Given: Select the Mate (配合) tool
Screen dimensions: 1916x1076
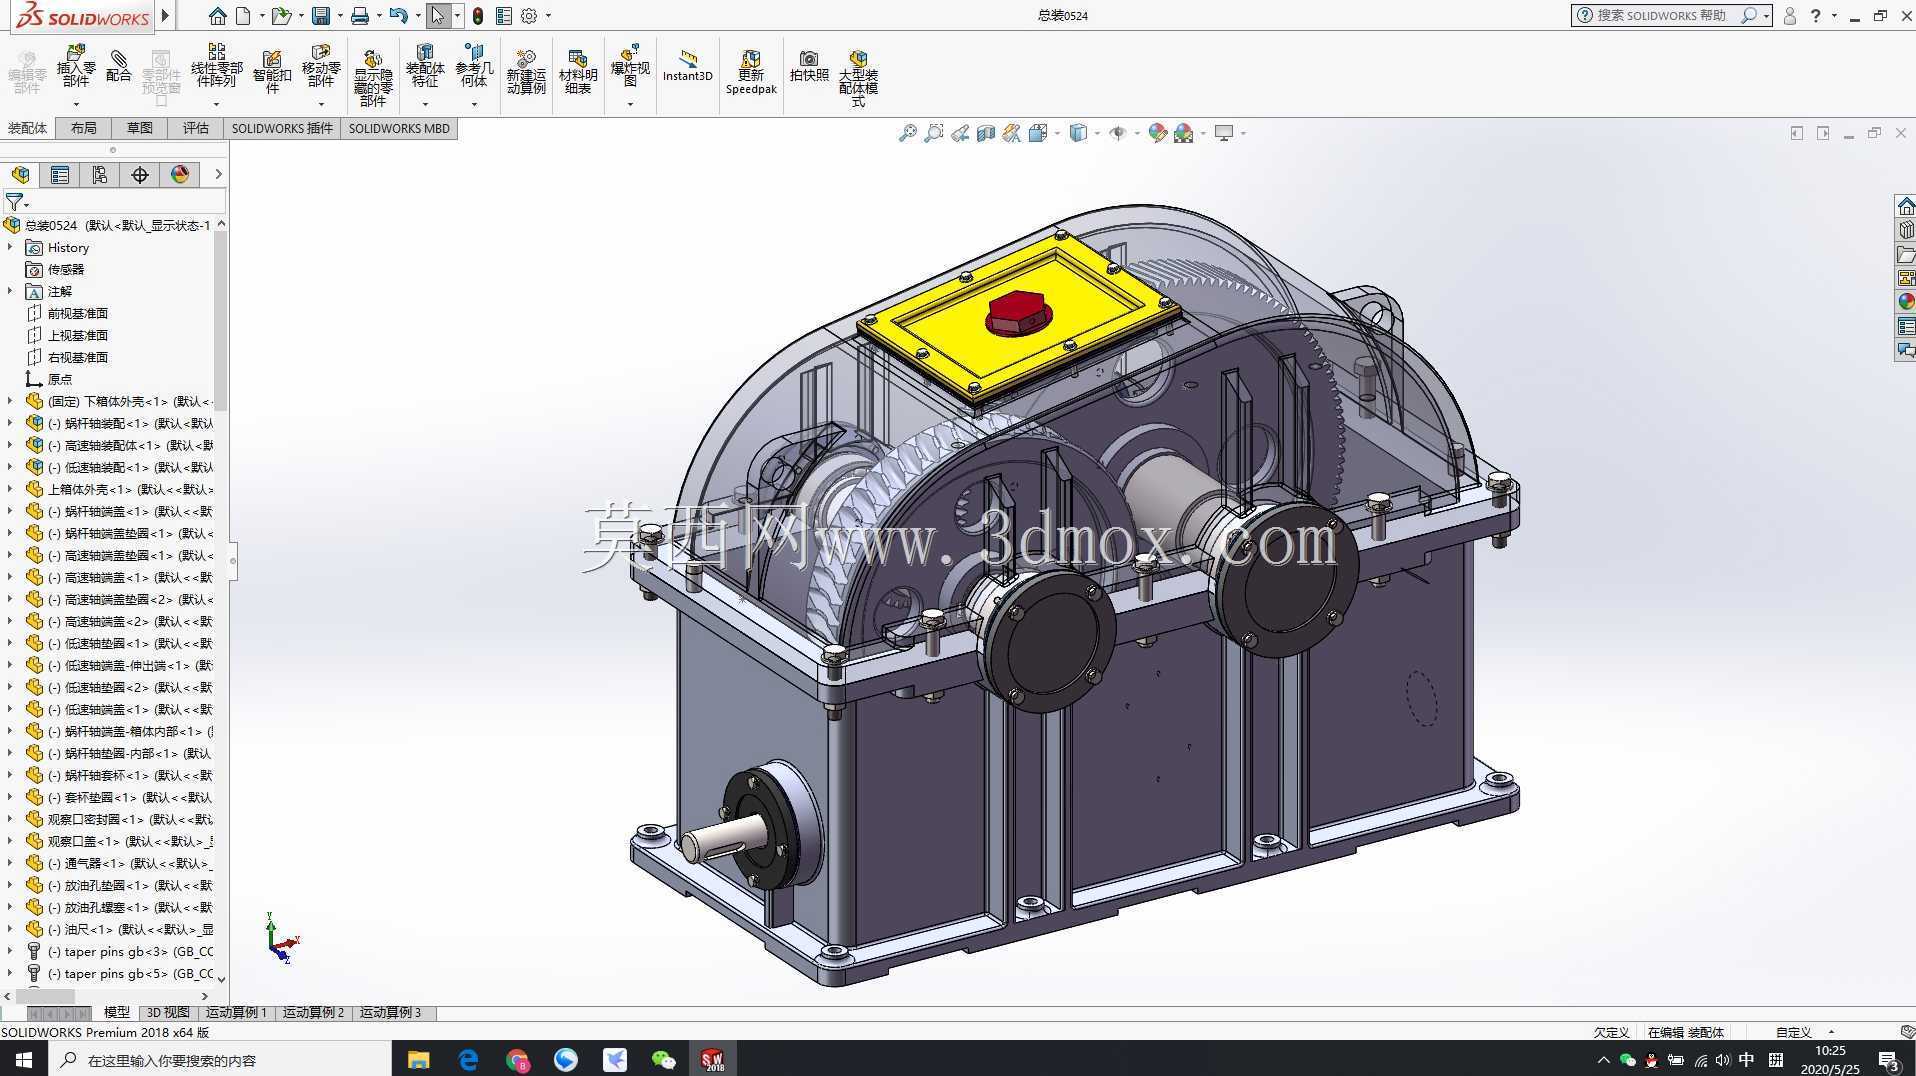Looking at the screenshot, I should (118, 66).
